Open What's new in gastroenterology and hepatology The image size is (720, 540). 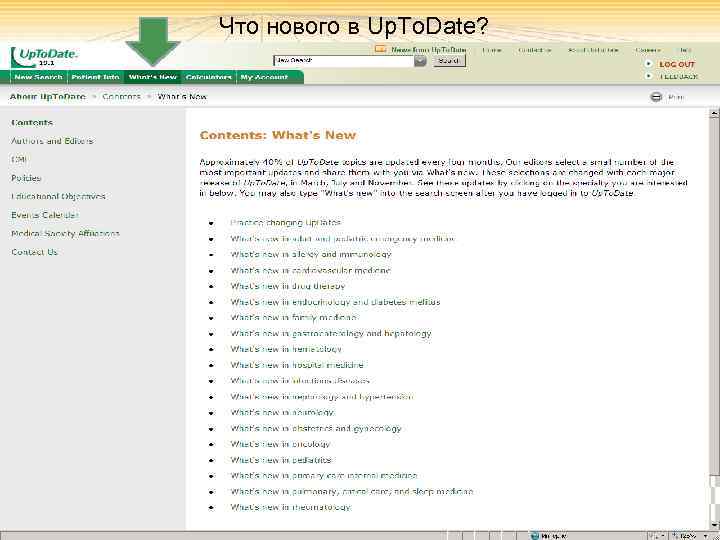(x=331, y=334)
